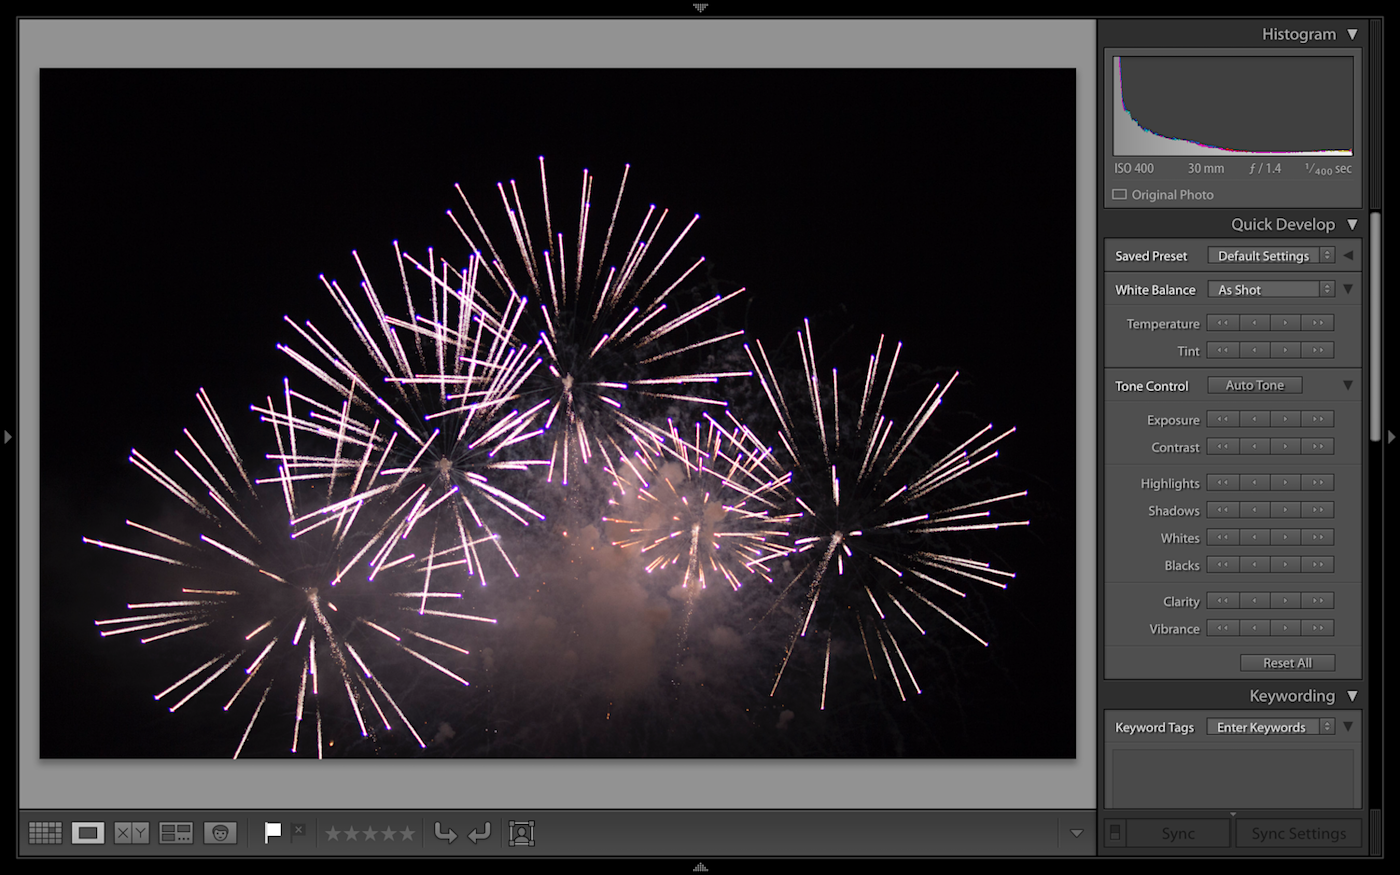Decrease Shadows by a small step

(x=1255, y=510)
